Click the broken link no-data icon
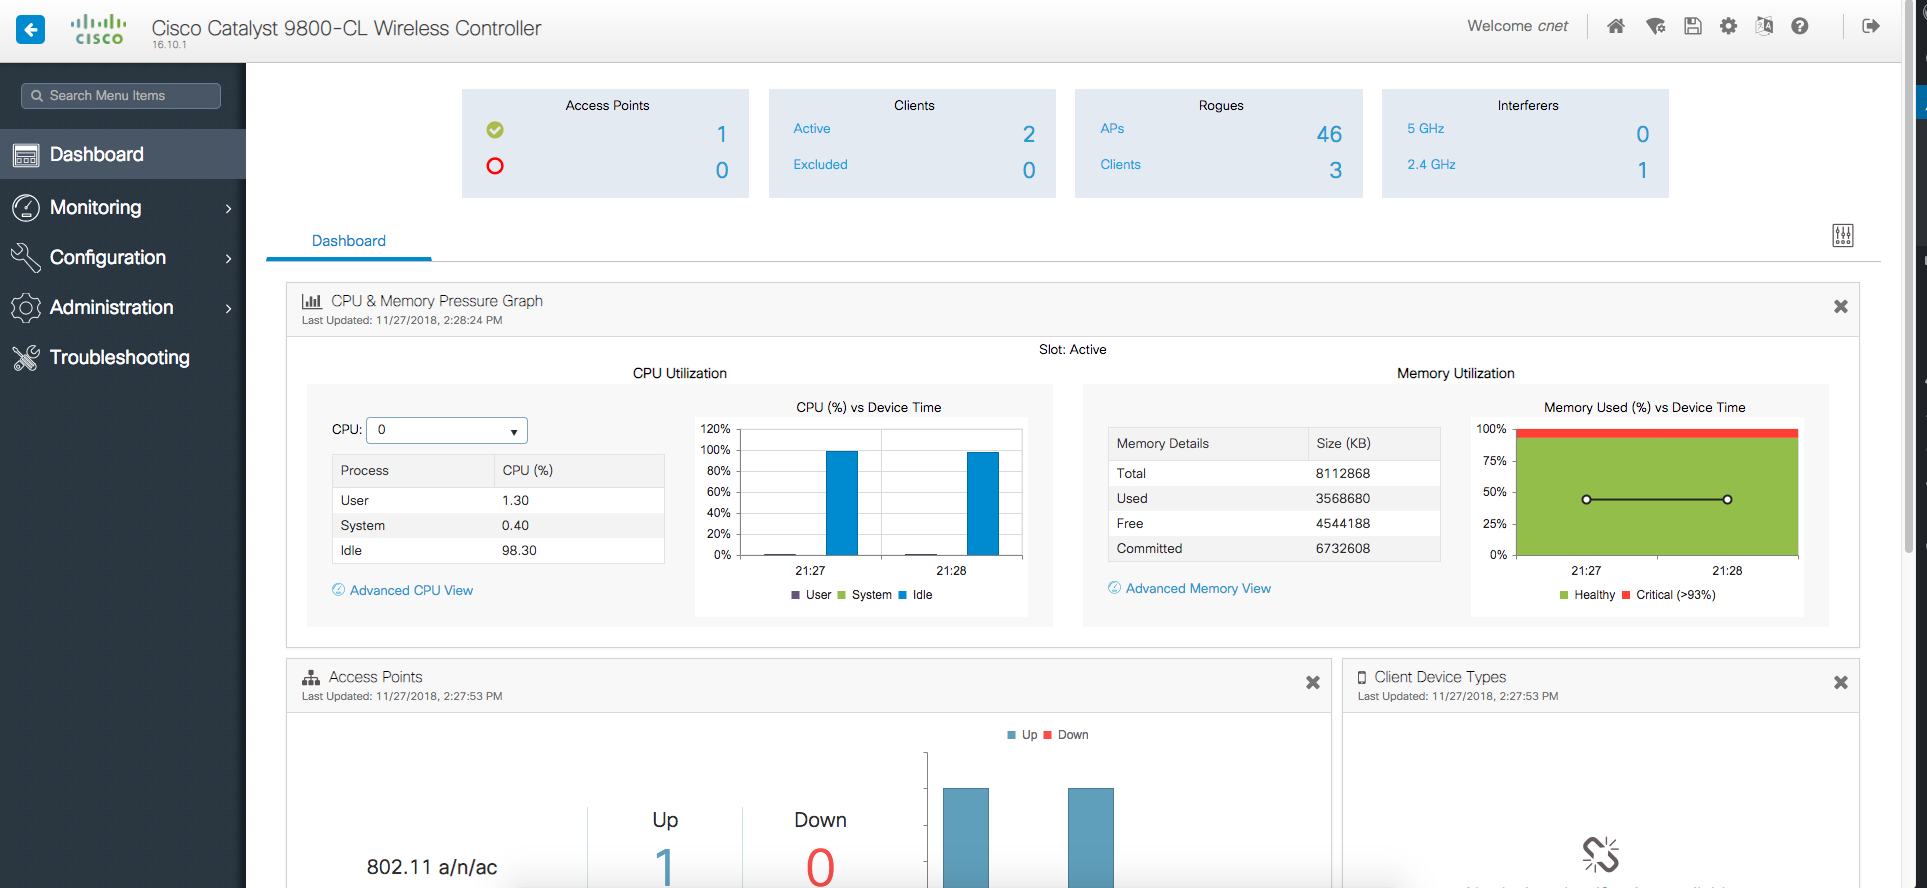The height and width of the screenshot is (888, 1927). point(1601,855)
